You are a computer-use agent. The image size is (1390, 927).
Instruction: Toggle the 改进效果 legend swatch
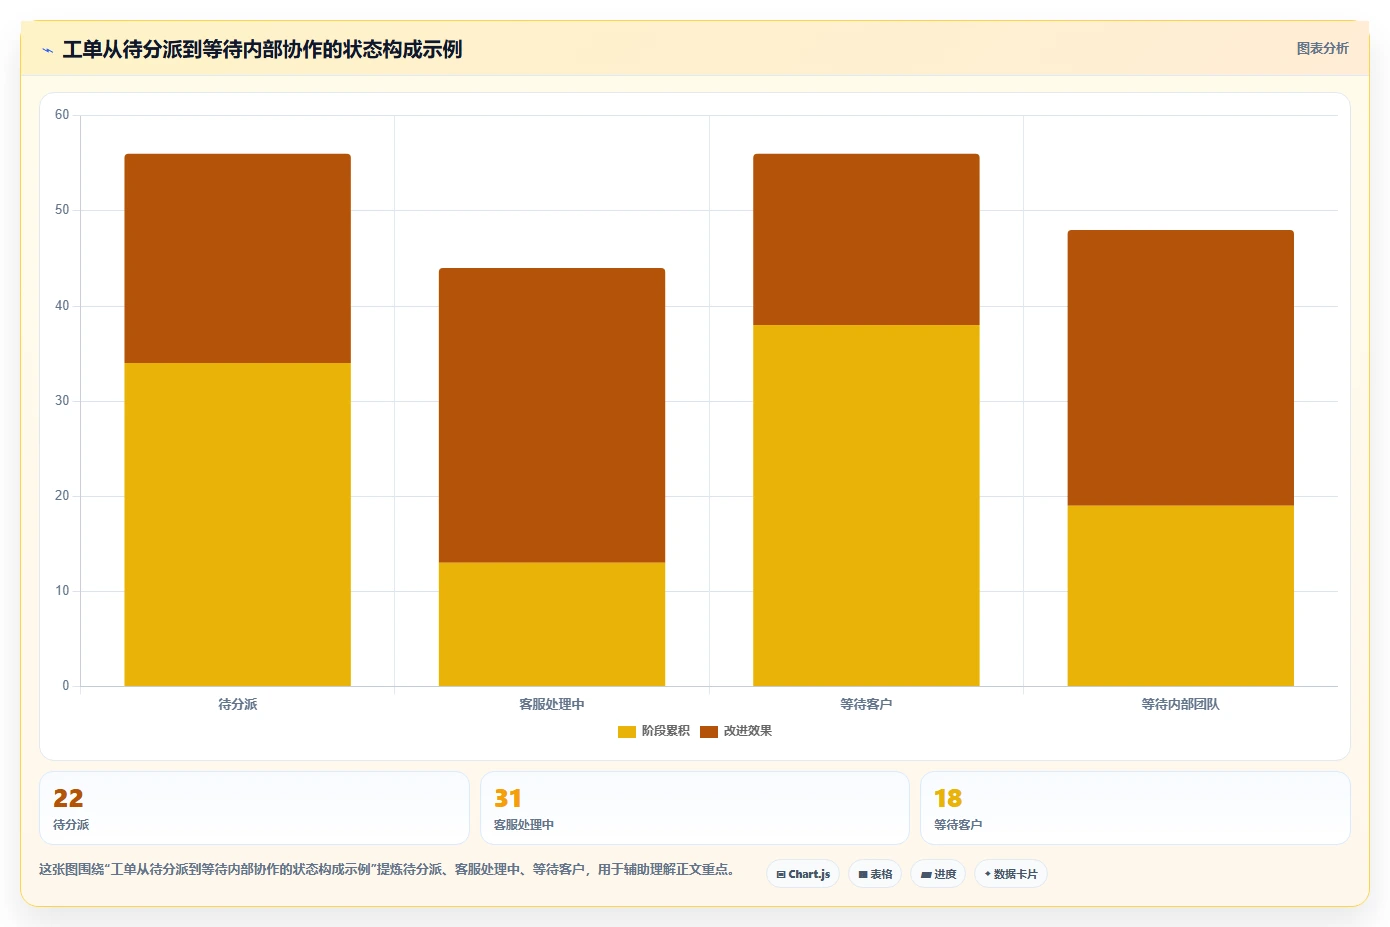(709, 732)
